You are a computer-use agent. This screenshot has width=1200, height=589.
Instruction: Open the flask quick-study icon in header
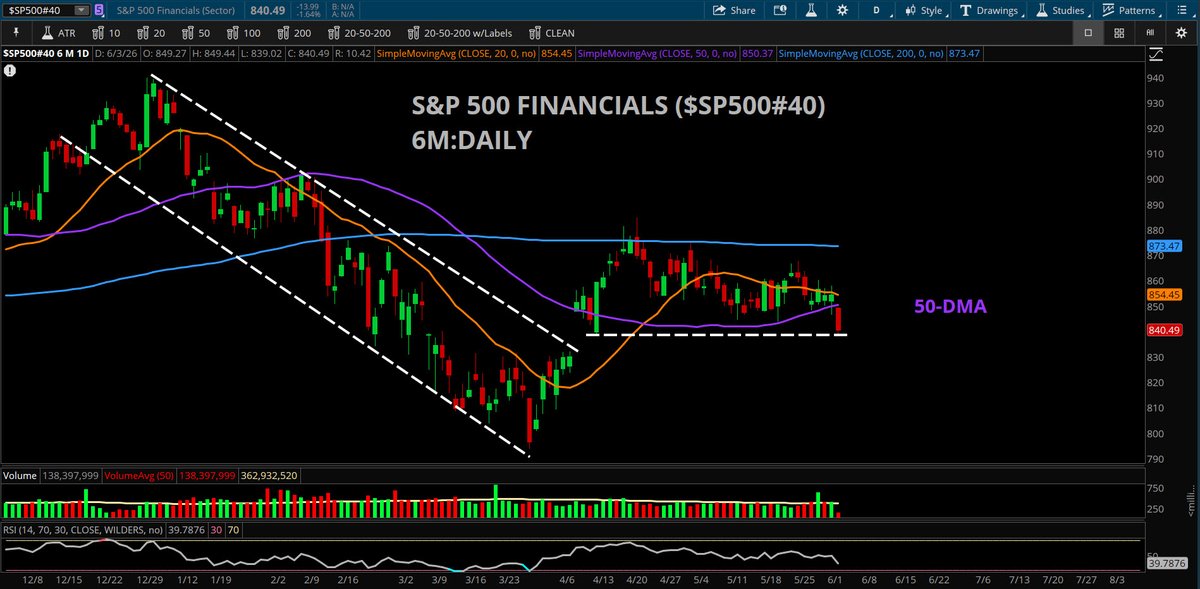(813, 10)
